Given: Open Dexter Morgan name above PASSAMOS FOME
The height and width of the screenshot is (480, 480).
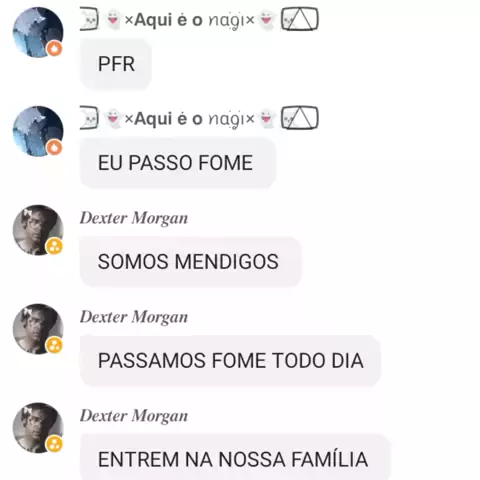Looking at the screenshot, I should pos(134,317).
